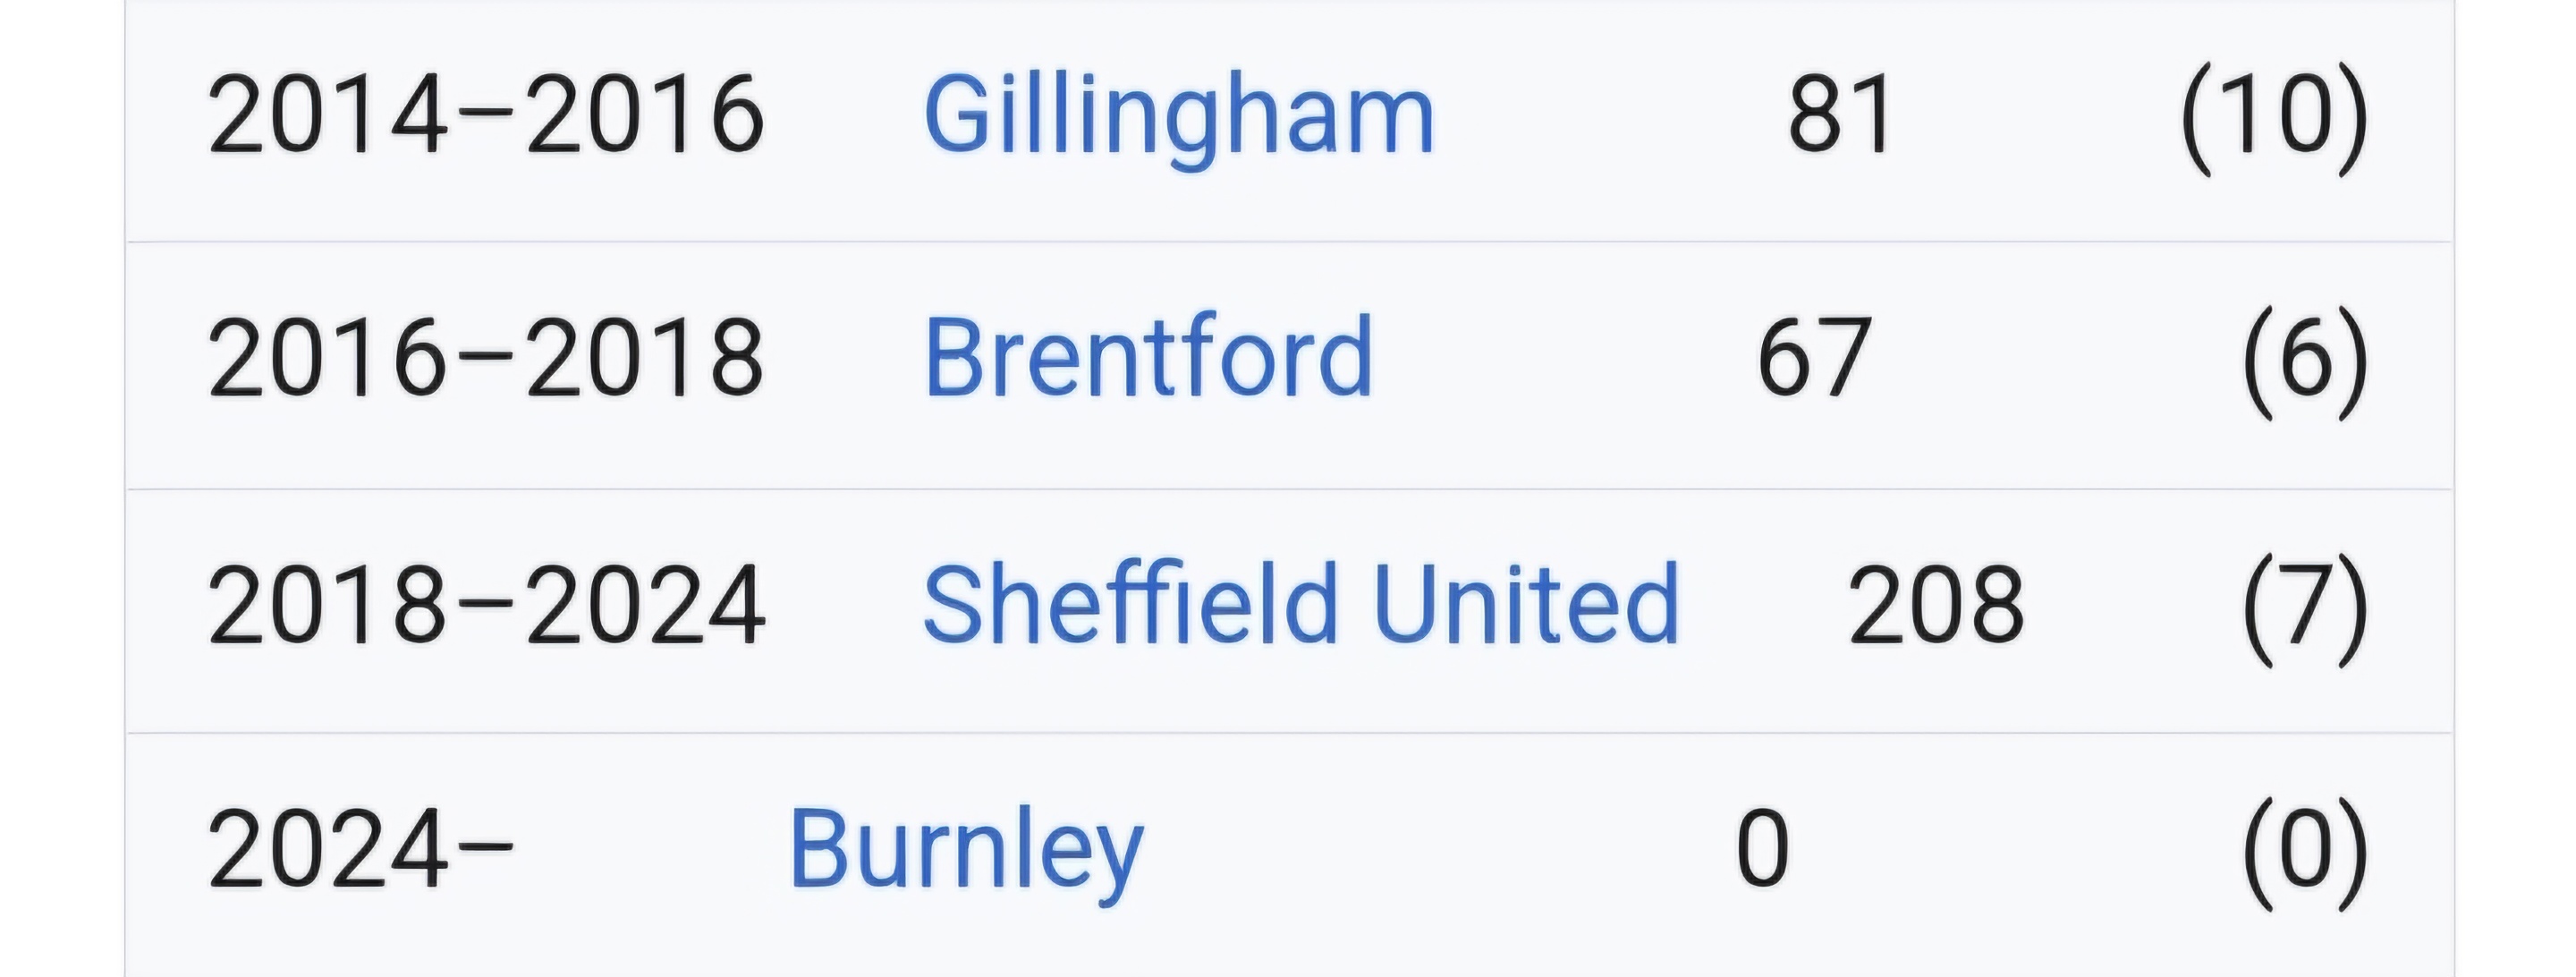The height and width of the screenshot is (977, 2576).
Task: Select Brentford's 67 appearances number
Action: click(1813, 358)
